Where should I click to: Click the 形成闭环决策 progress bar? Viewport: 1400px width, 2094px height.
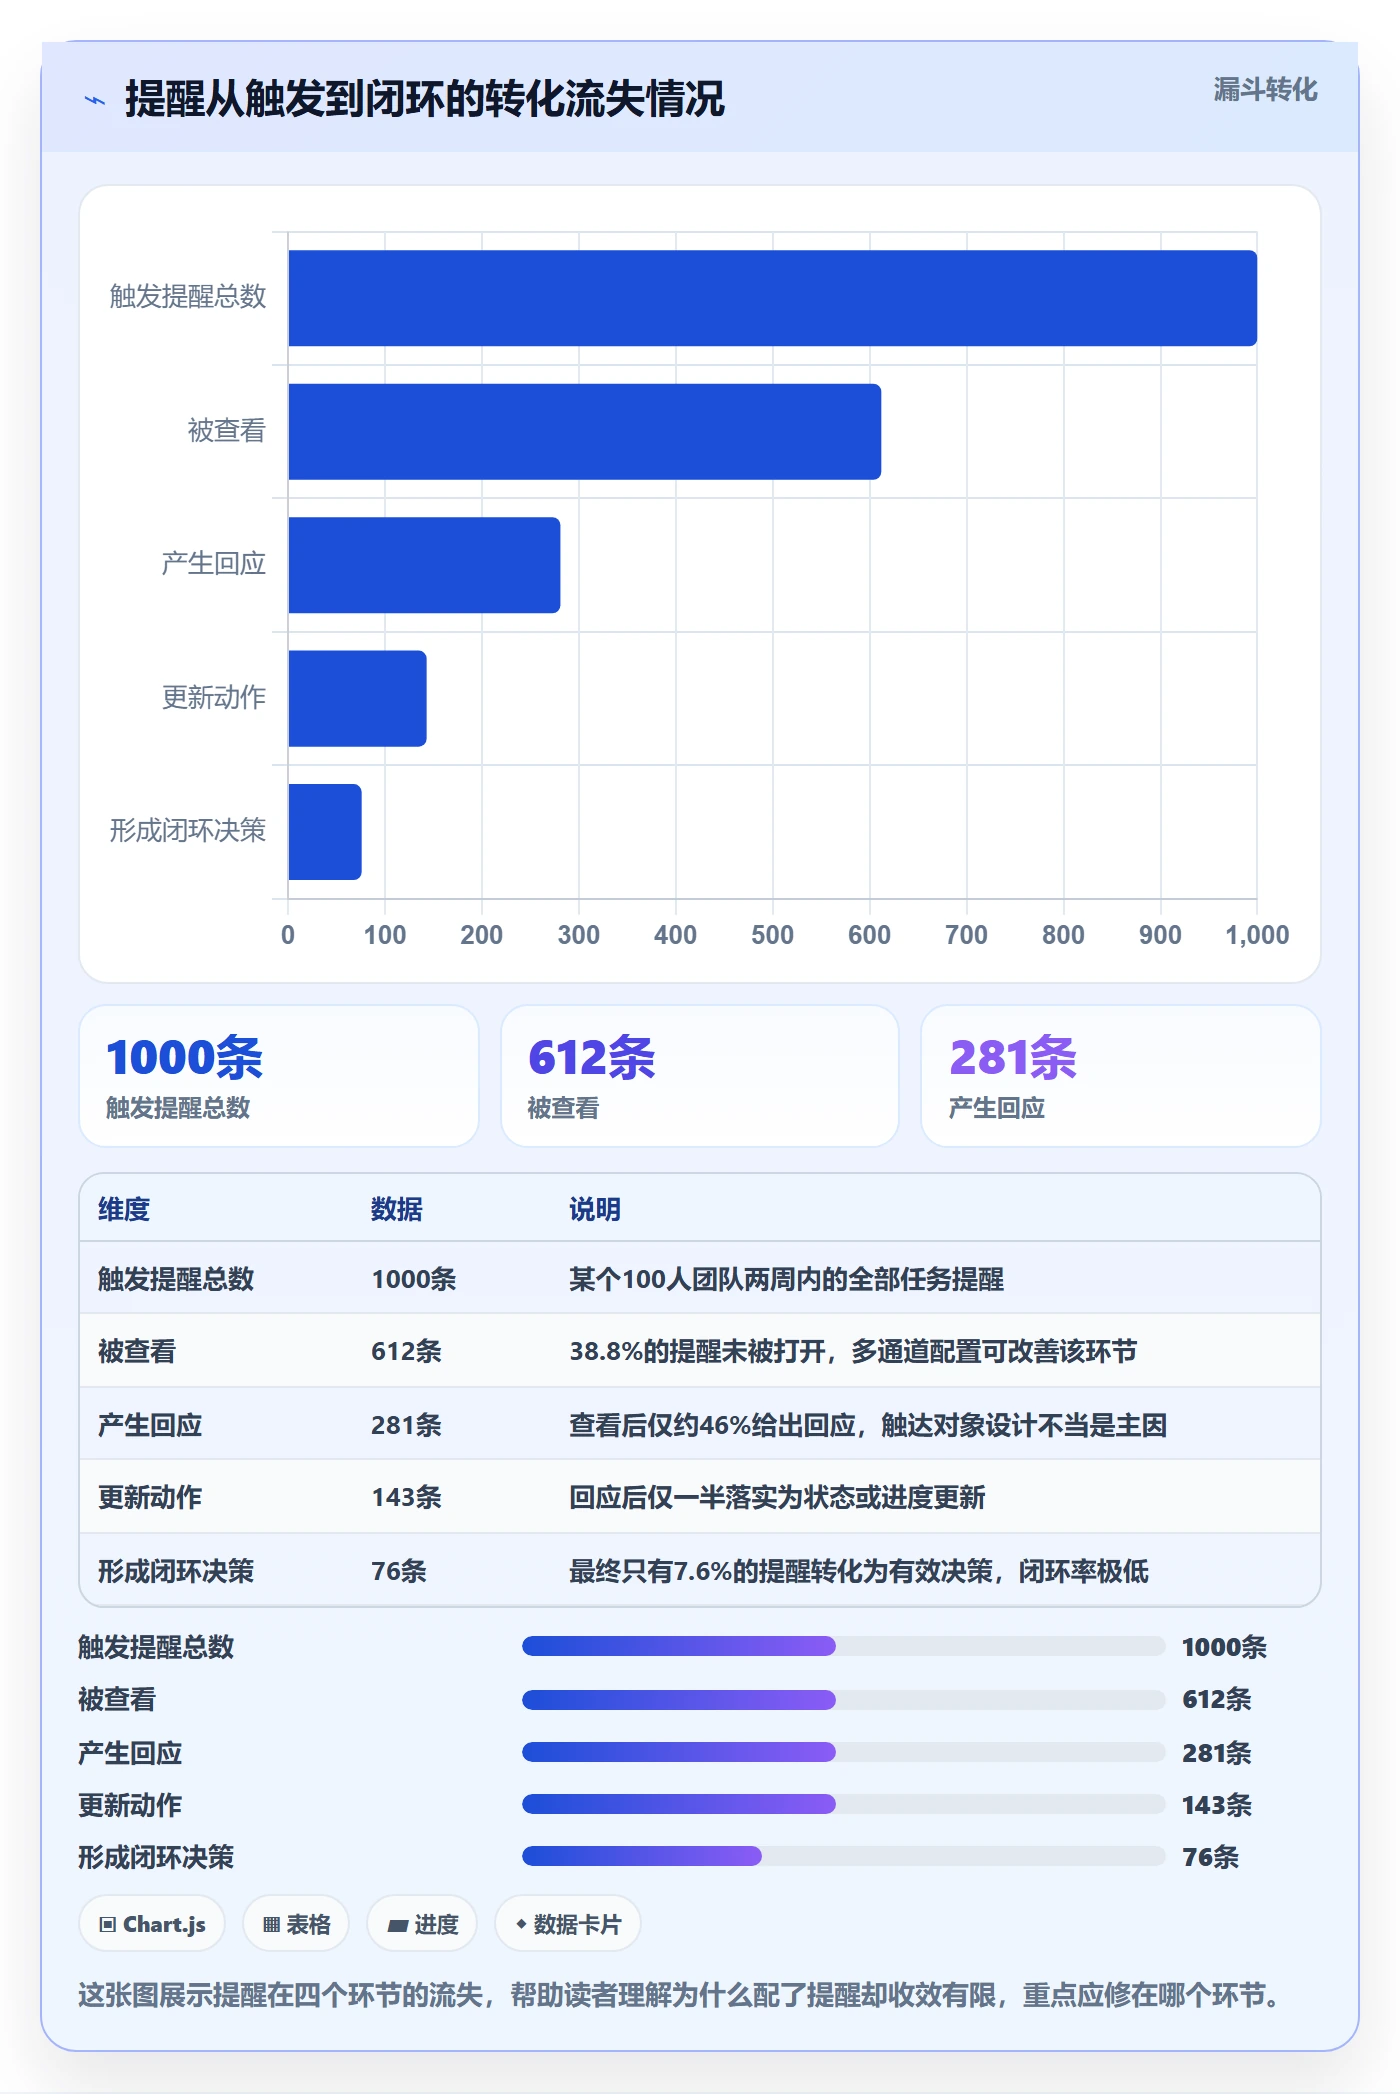click(844, 1856)
